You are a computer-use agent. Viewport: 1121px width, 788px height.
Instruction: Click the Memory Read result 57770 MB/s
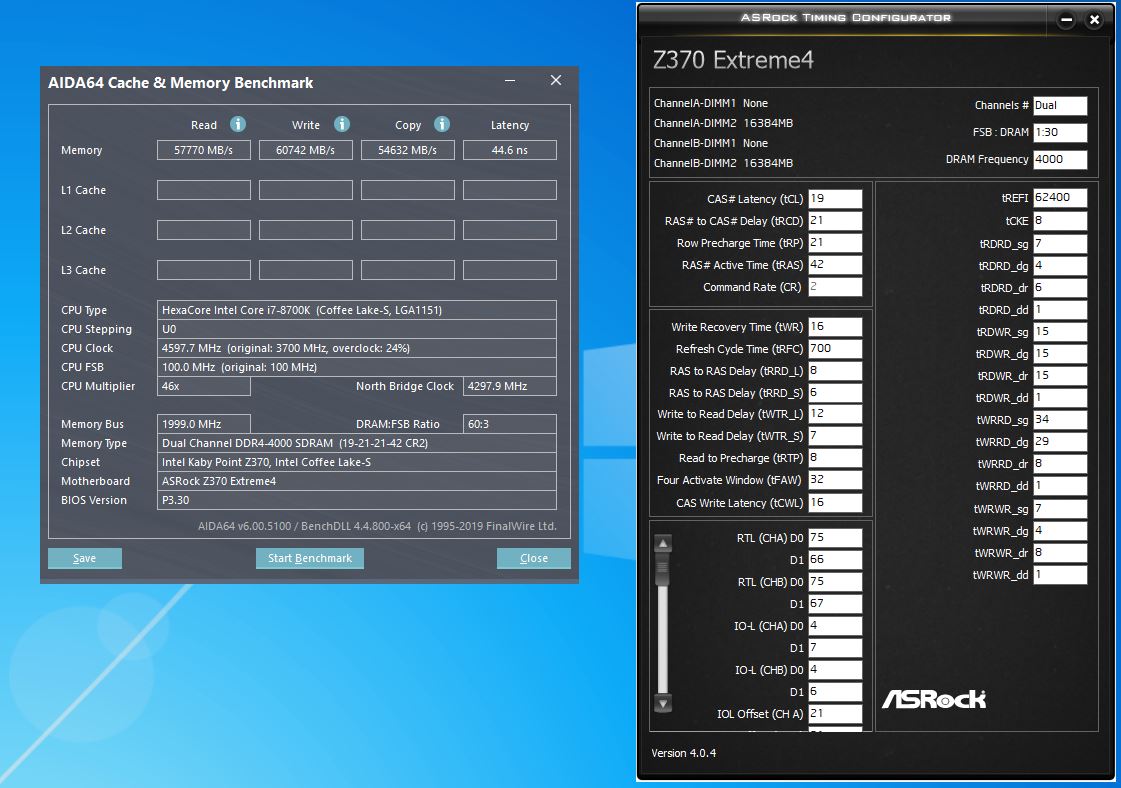click(204, 150)
